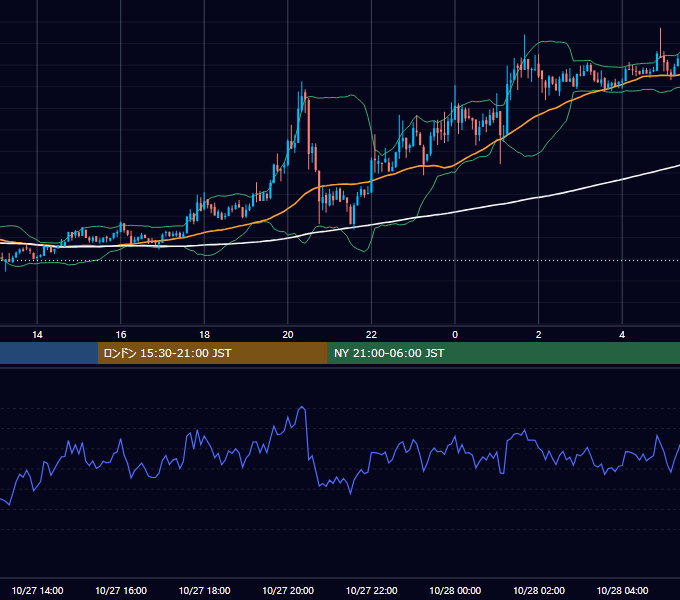Click the 14 hour label on price chart axis
The image size is (680, 600).
(37, 335)
